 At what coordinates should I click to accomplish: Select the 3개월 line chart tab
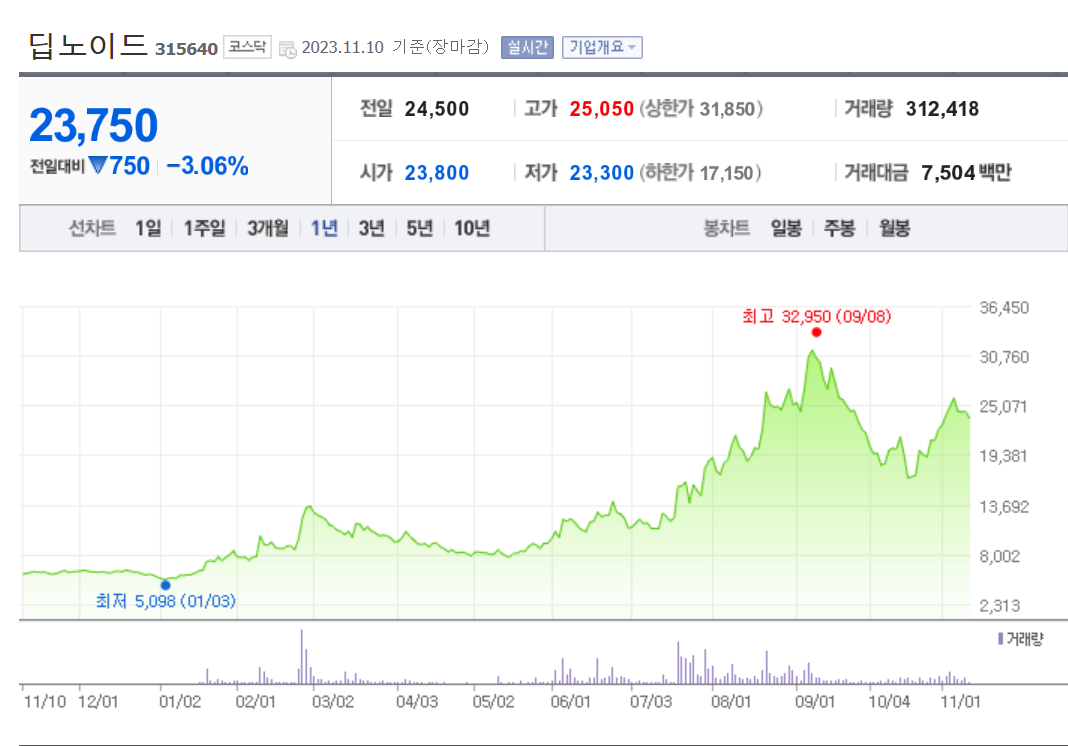[x=268, y=228]
